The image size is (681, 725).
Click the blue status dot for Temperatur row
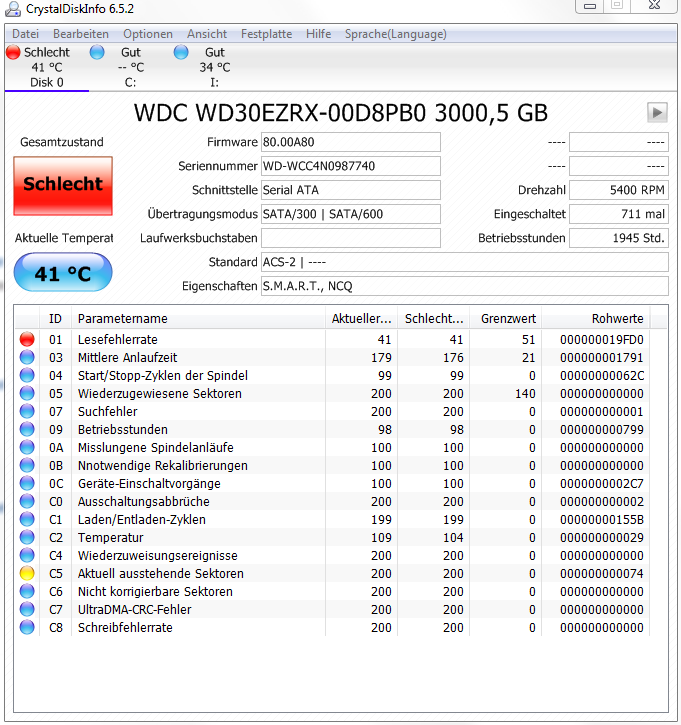[x=27, y=537]
